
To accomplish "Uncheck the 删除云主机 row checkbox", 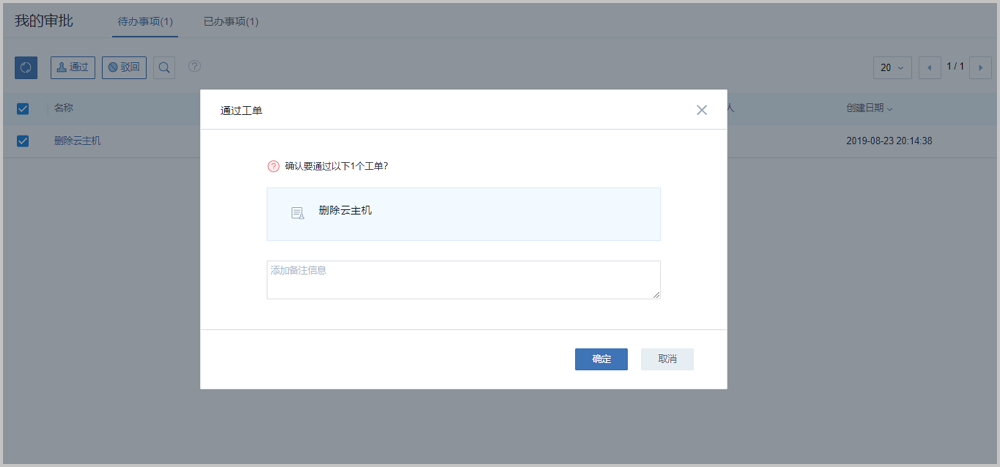I will point(23,141).
